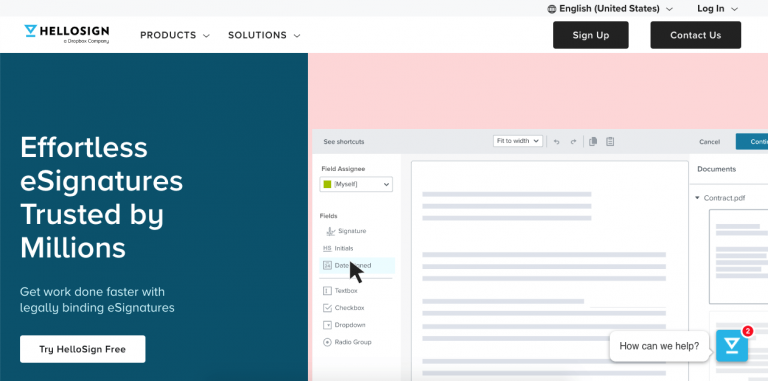Click the green Myself assignee color swatch

(x=328, y=184)
